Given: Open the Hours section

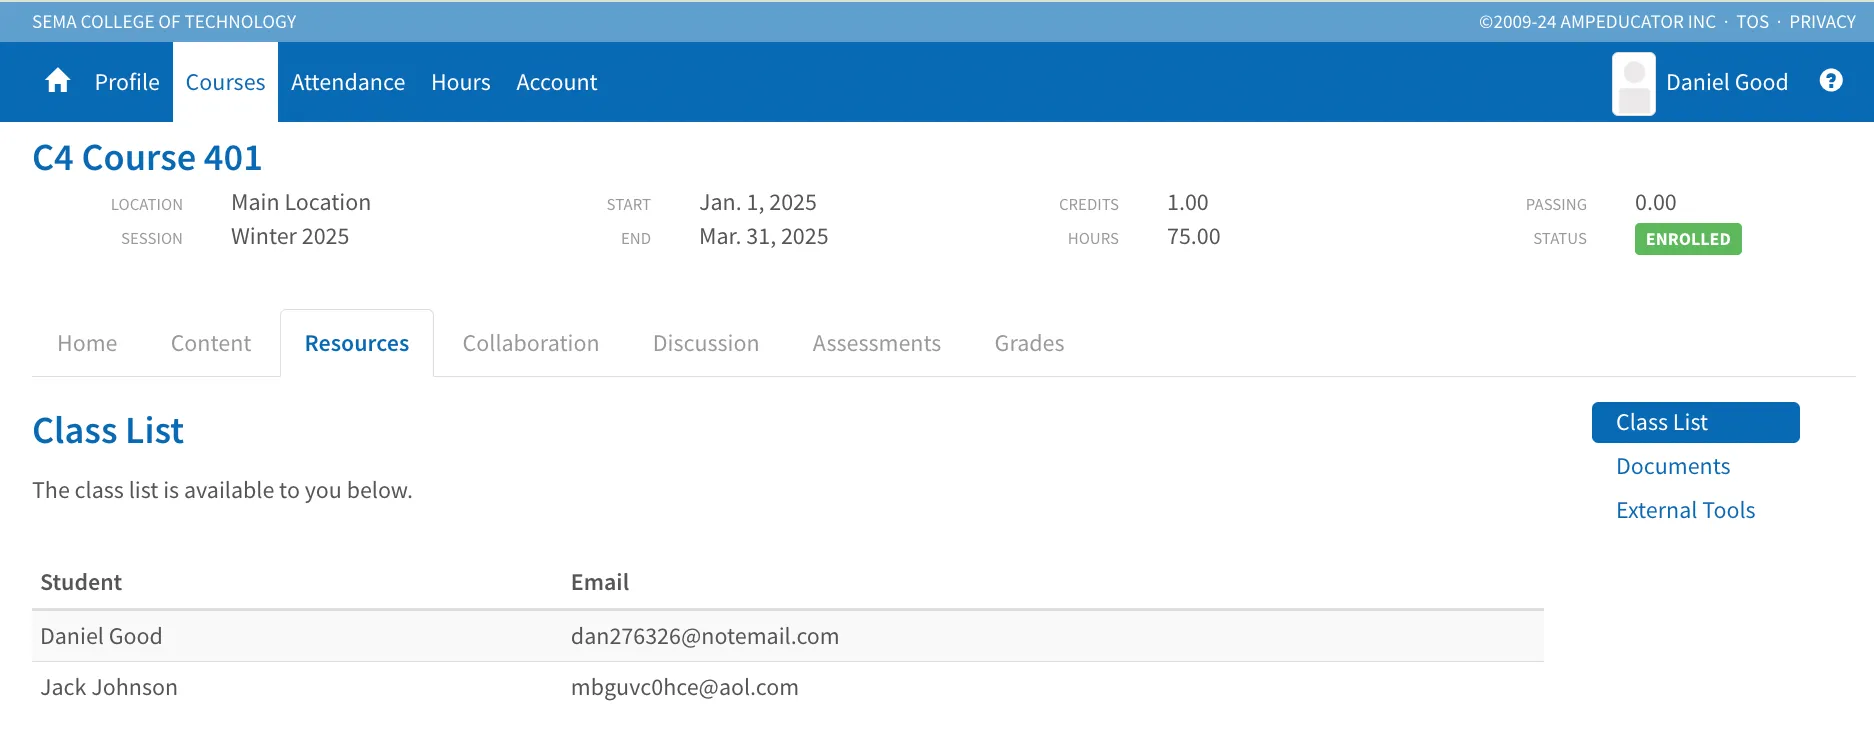Looking at the screenshot, I should 461,82.
